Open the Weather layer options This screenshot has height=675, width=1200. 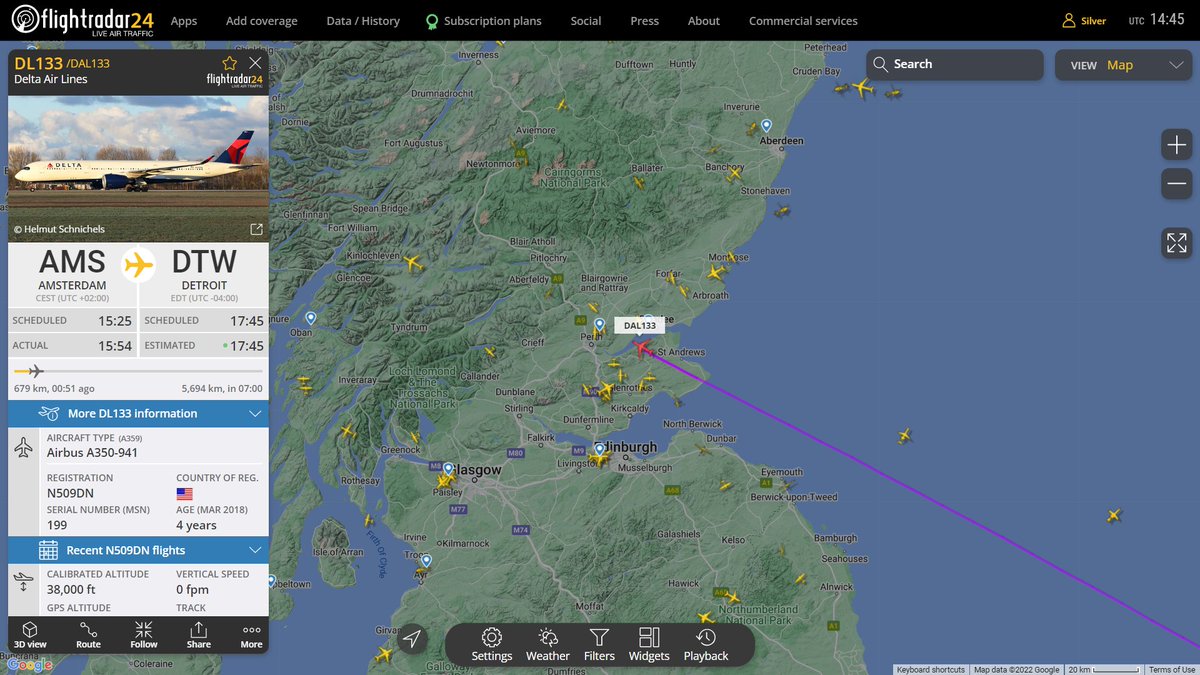[x=547, y=645]
